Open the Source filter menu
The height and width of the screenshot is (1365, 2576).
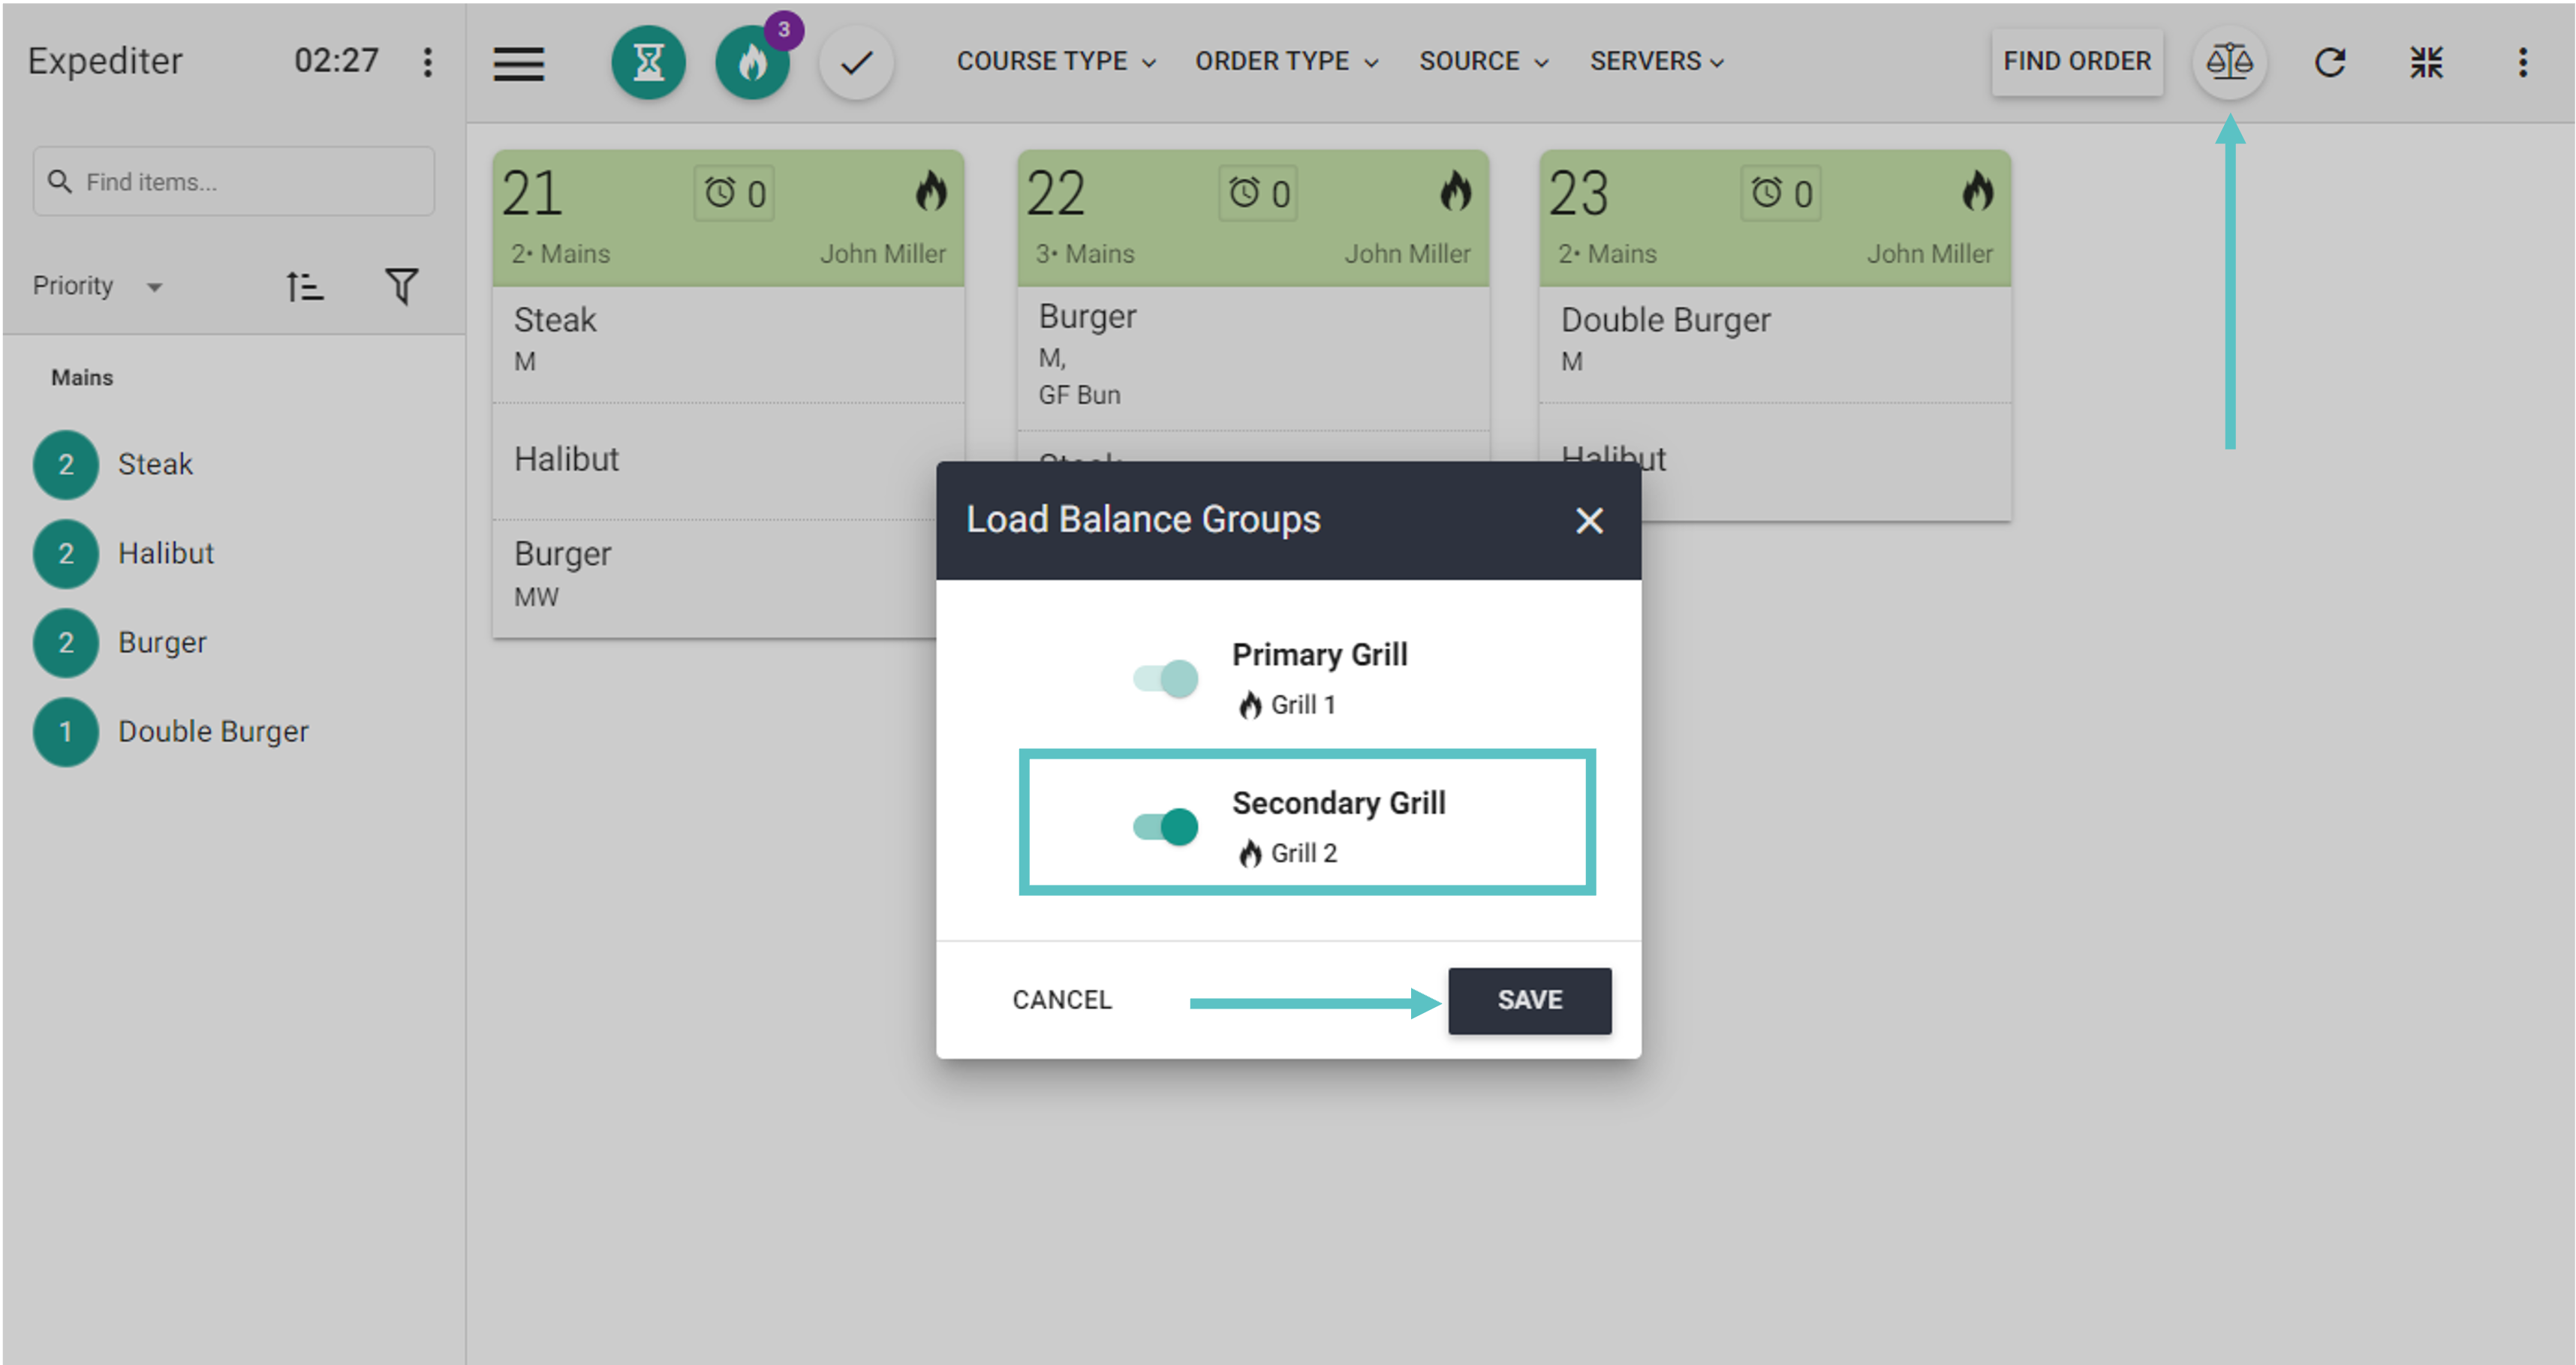point(1483,62)
